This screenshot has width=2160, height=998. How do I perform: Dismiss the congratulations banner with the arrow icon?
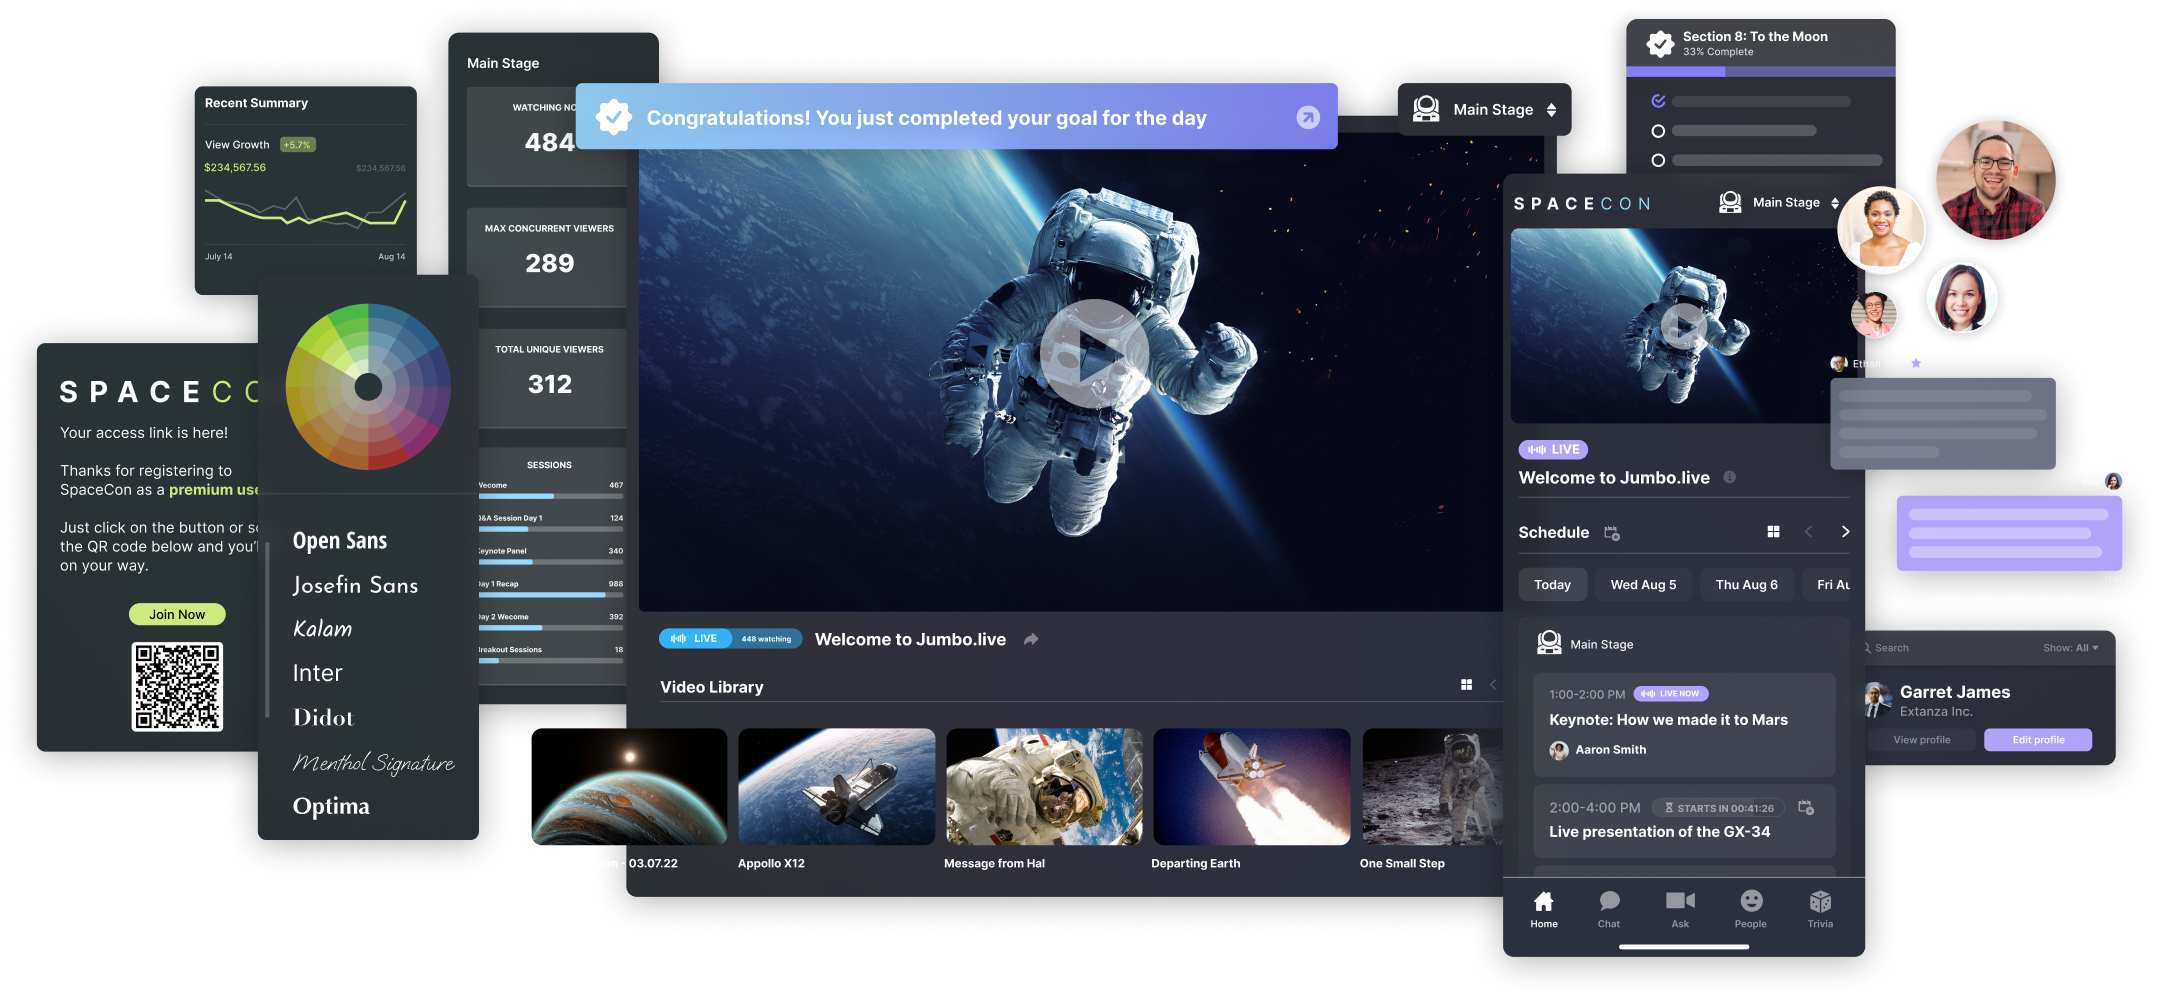click(x=1308, y=118)
